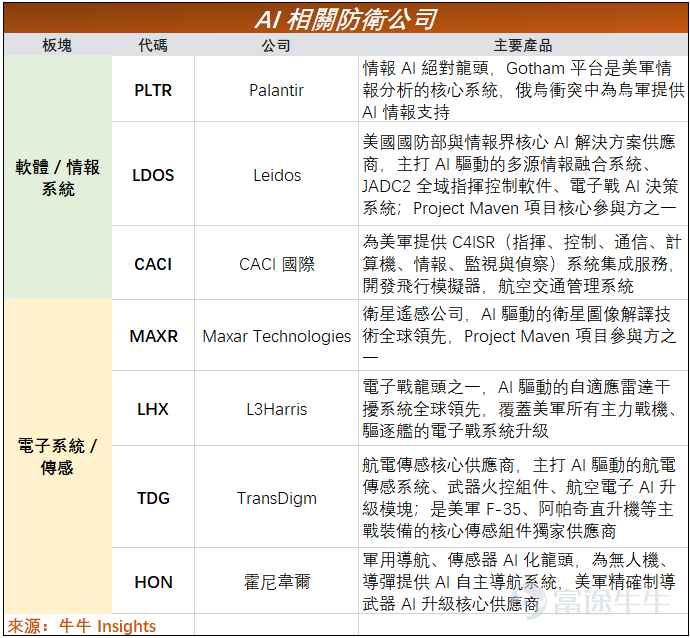Click Leidos's JADC2 product description
This screenshot has height=638, width=690.
(x=519, y=175)
